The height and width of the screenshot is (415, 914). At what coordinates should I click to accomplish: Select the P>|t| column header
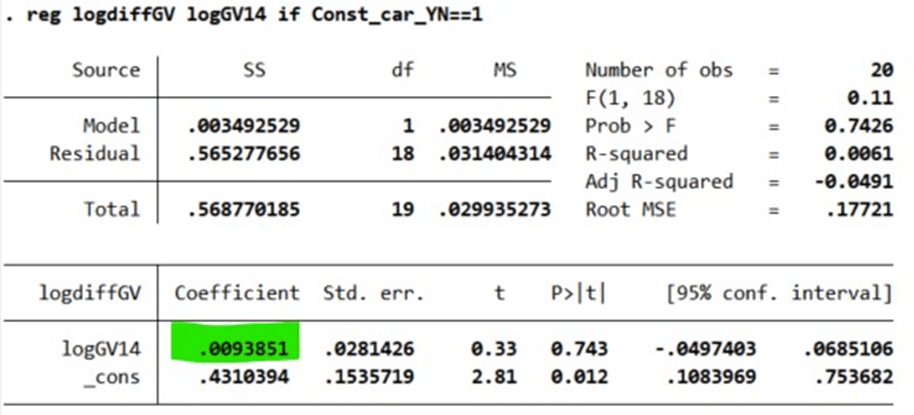[x=578, y=293]
